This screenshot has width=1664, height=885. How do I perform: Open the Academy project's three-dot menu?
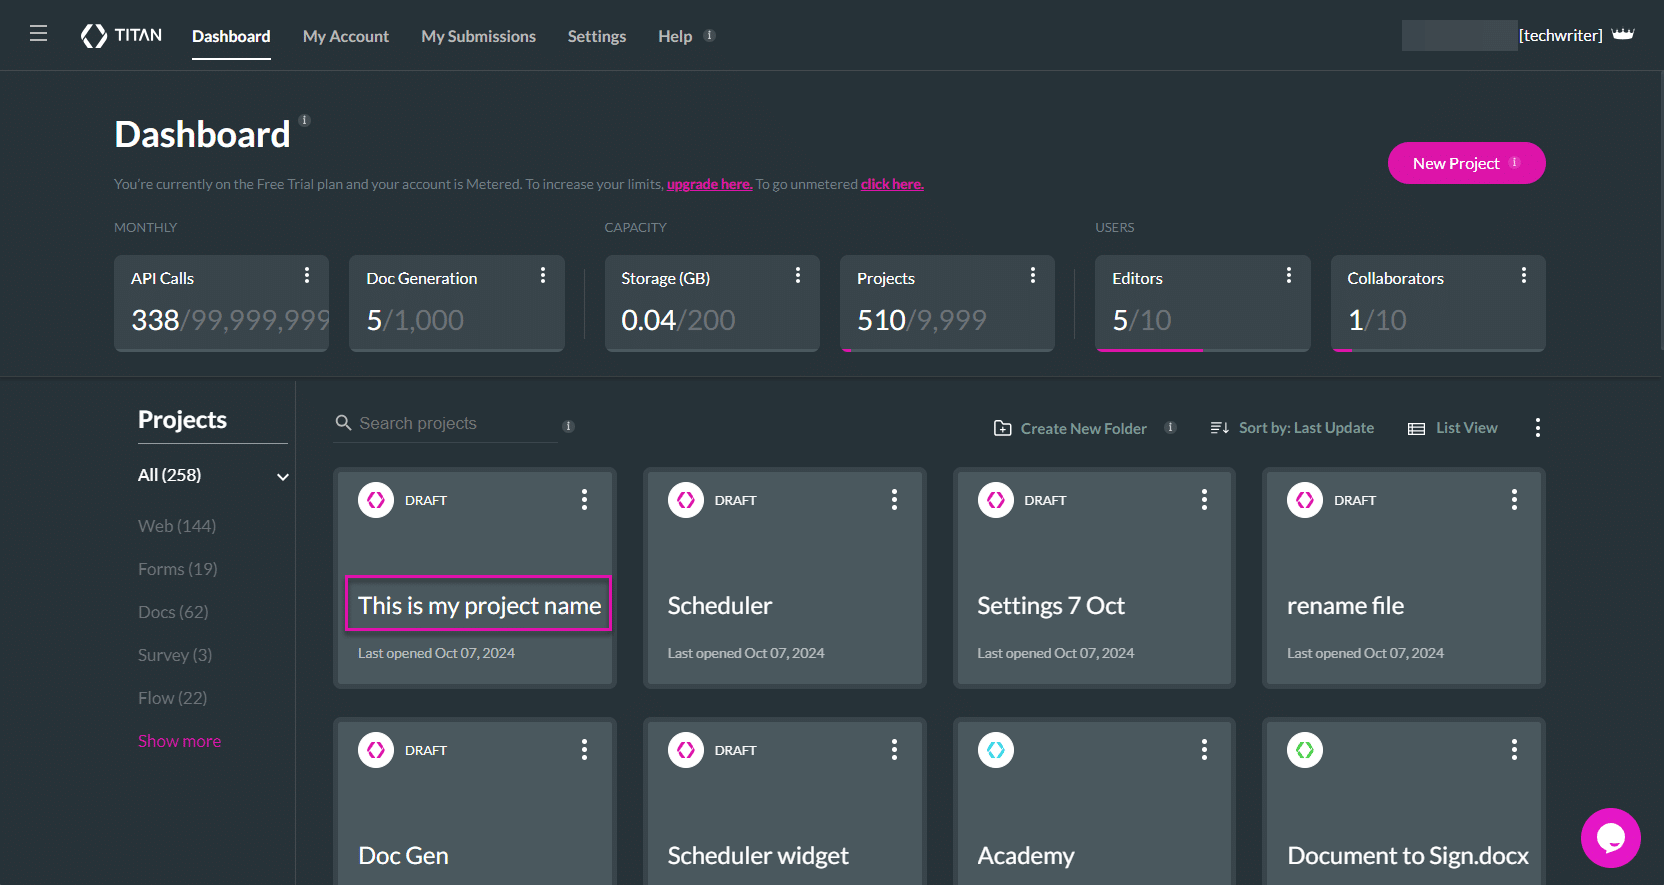[x=1204, y=750]
